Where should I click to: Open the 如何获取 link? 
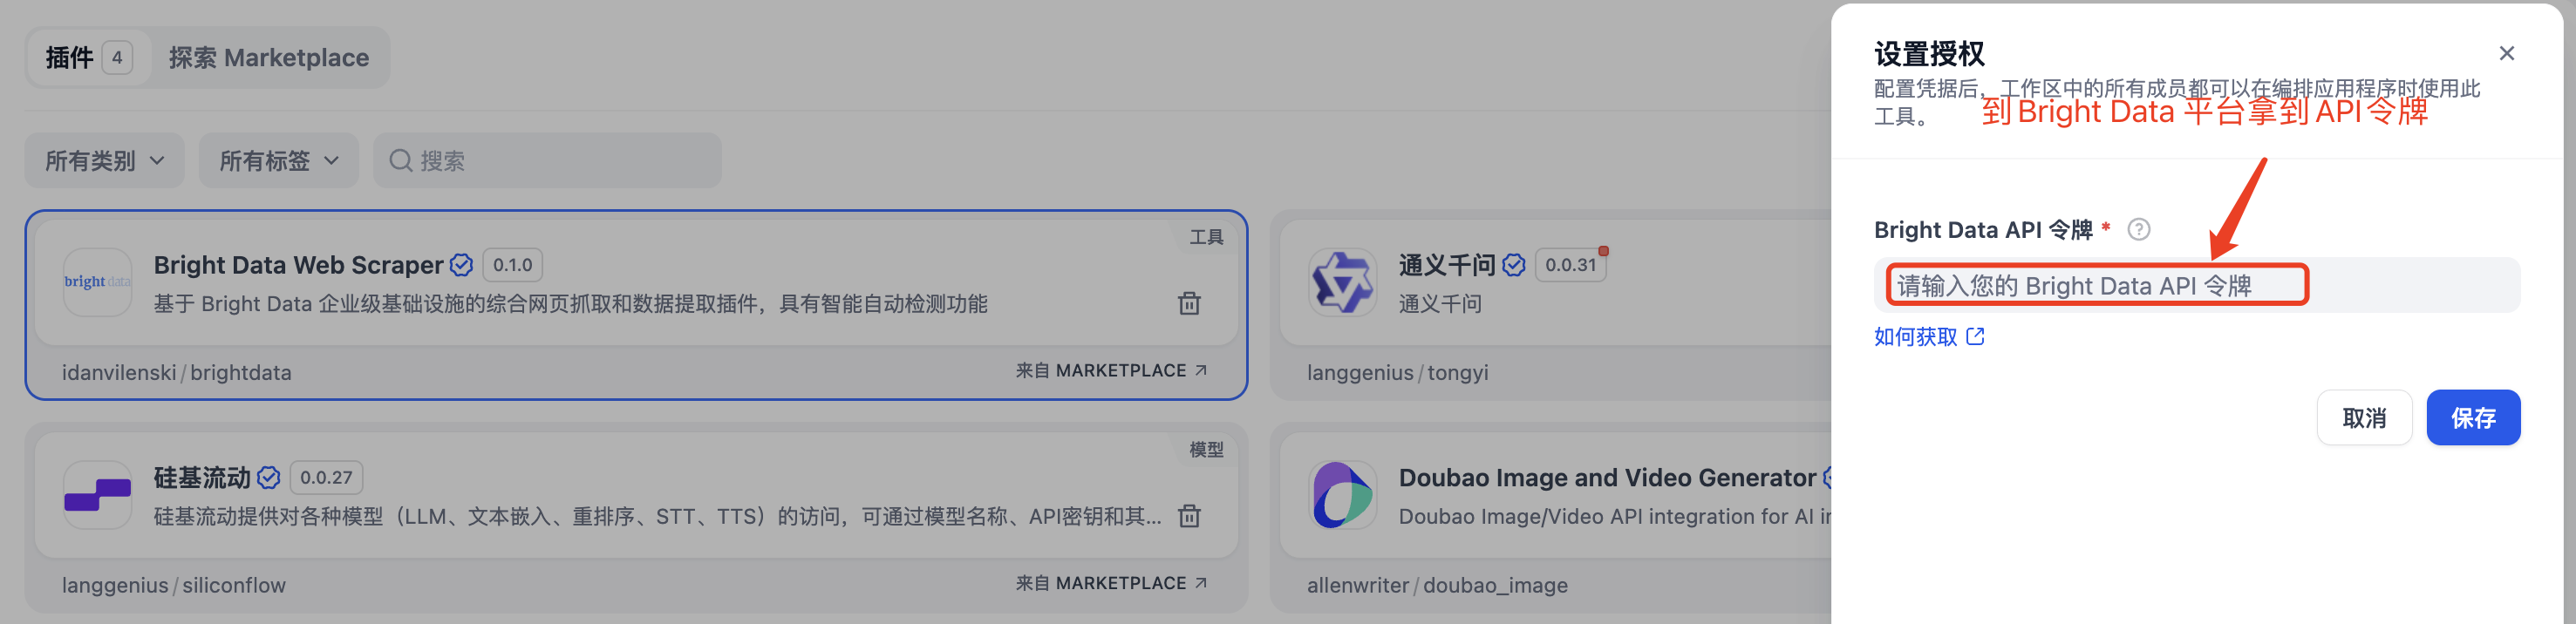coord(1929,337)
